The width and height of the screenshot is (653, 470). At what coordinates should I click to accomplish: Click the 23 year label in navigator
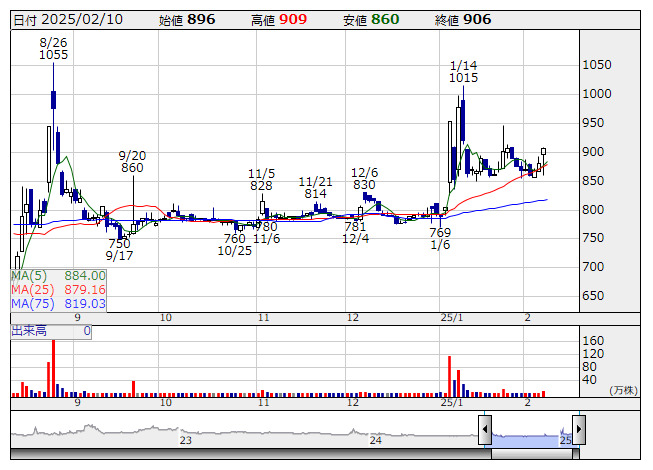click(x=186, y=440)
